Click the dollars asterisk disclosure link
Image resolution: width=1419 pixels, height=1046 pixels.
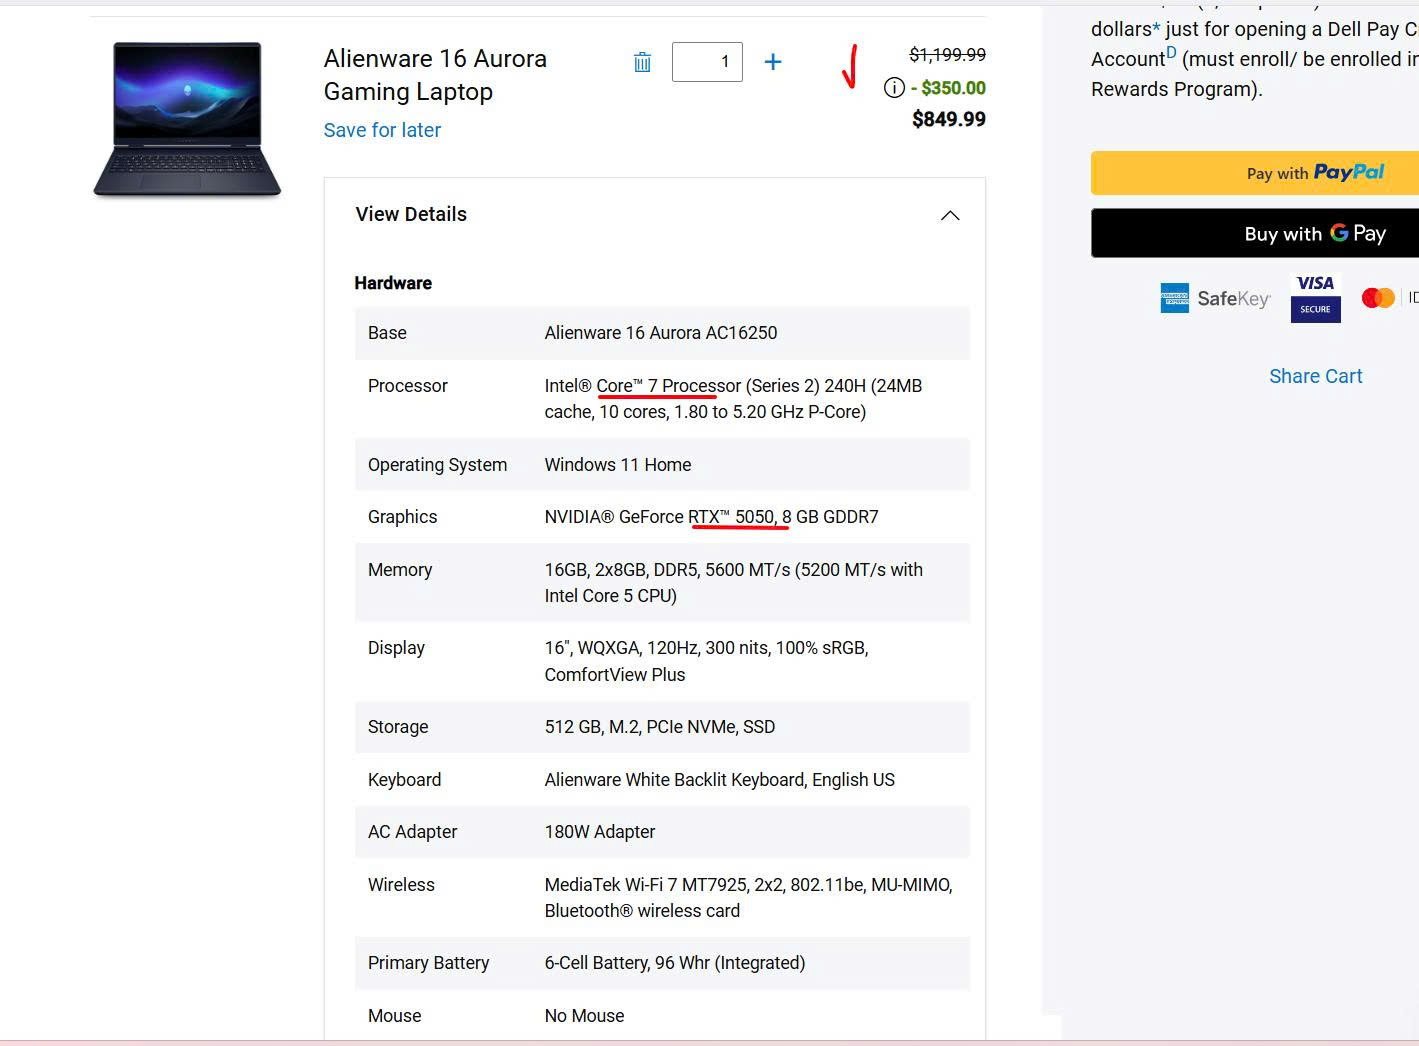pyautogui.click(x=1154, y=28)
